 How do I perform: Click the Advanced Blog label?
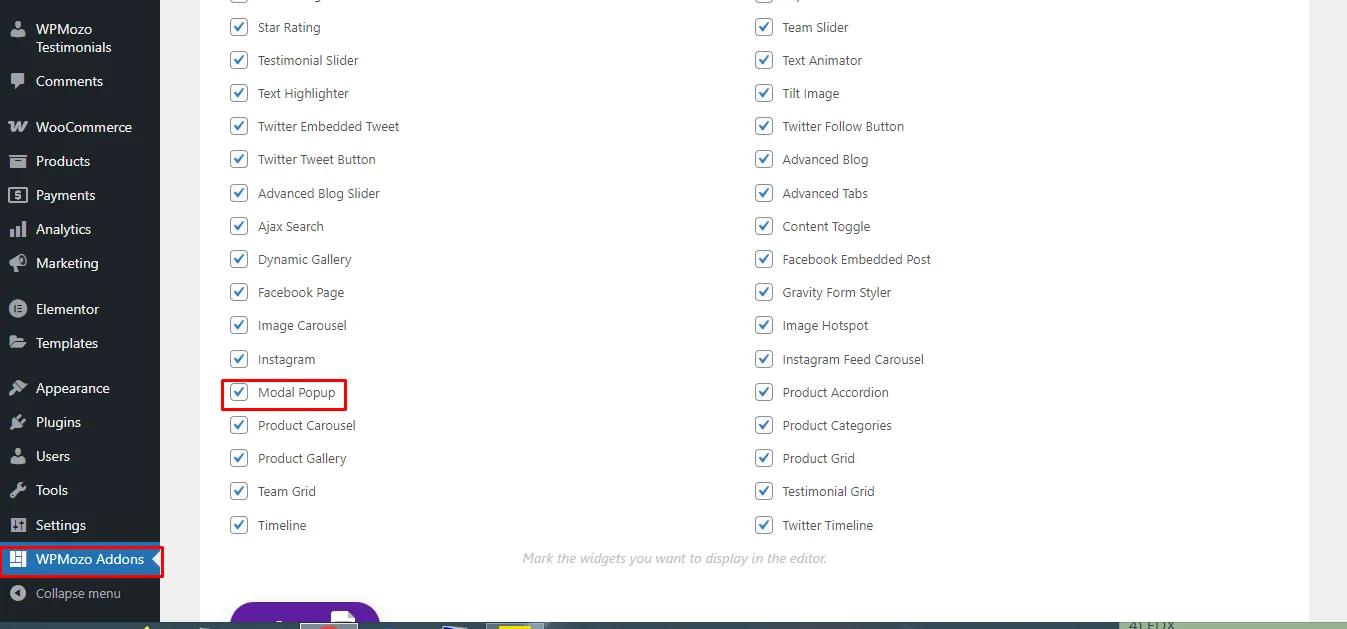825,159
